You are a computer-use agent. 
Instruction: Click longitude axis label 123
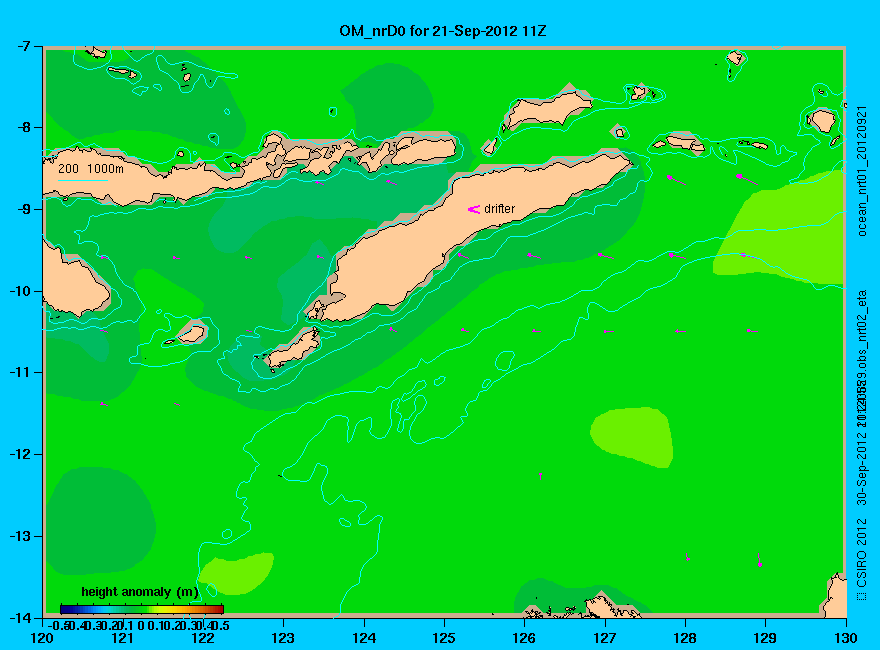click(283, 638)
